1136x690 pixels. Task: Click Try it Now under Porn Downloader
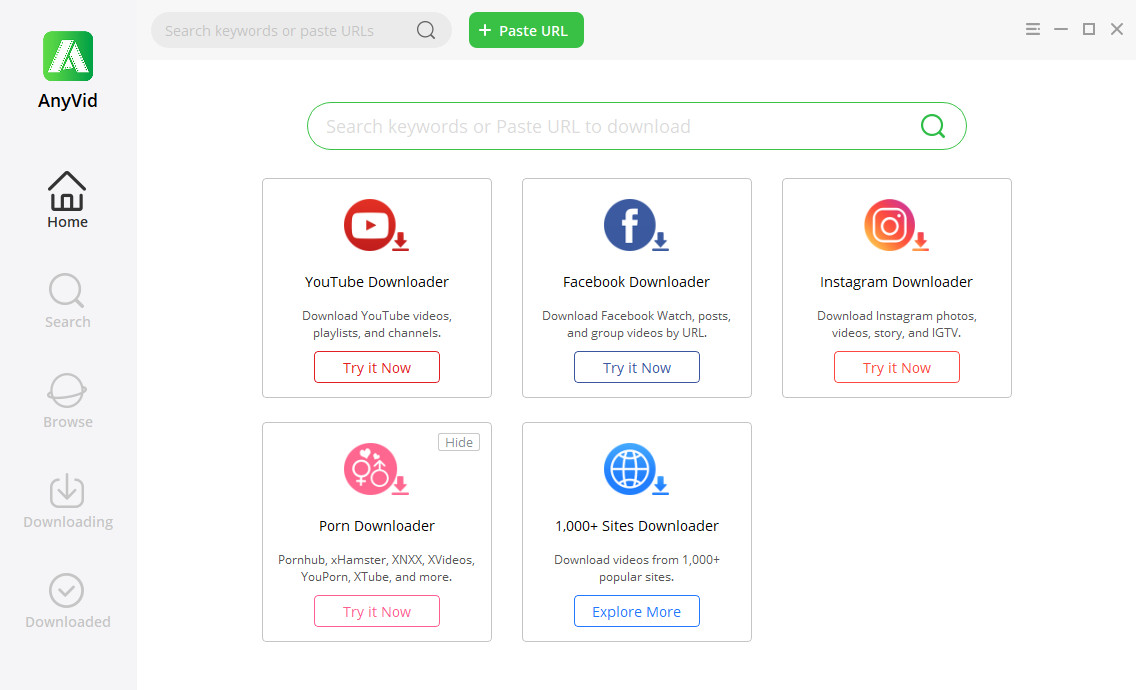pos(377,611)
